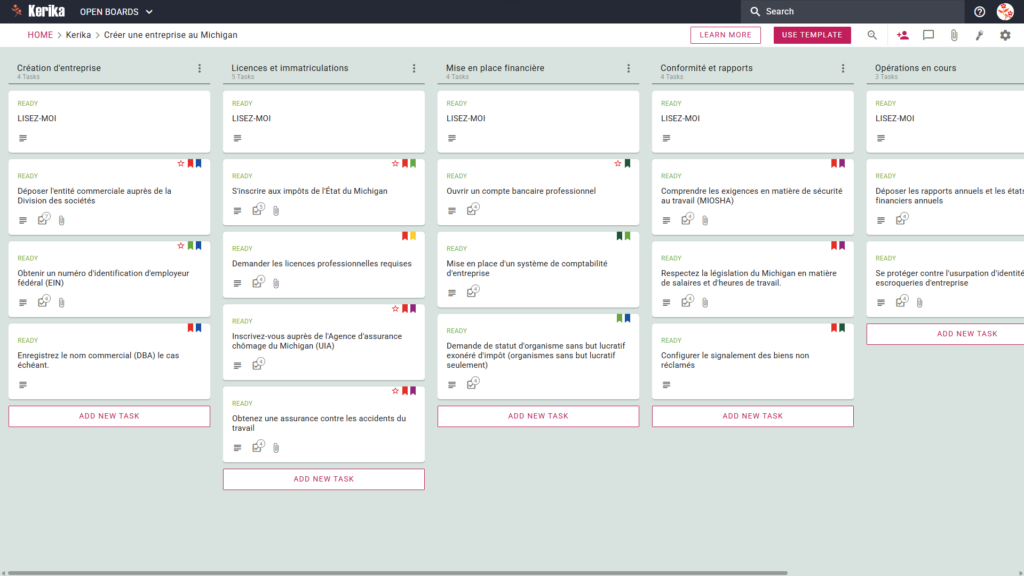The width and height of the screenshot is (1024, 576).
Task: Click the add team member icon
Action: pos(903,35)
